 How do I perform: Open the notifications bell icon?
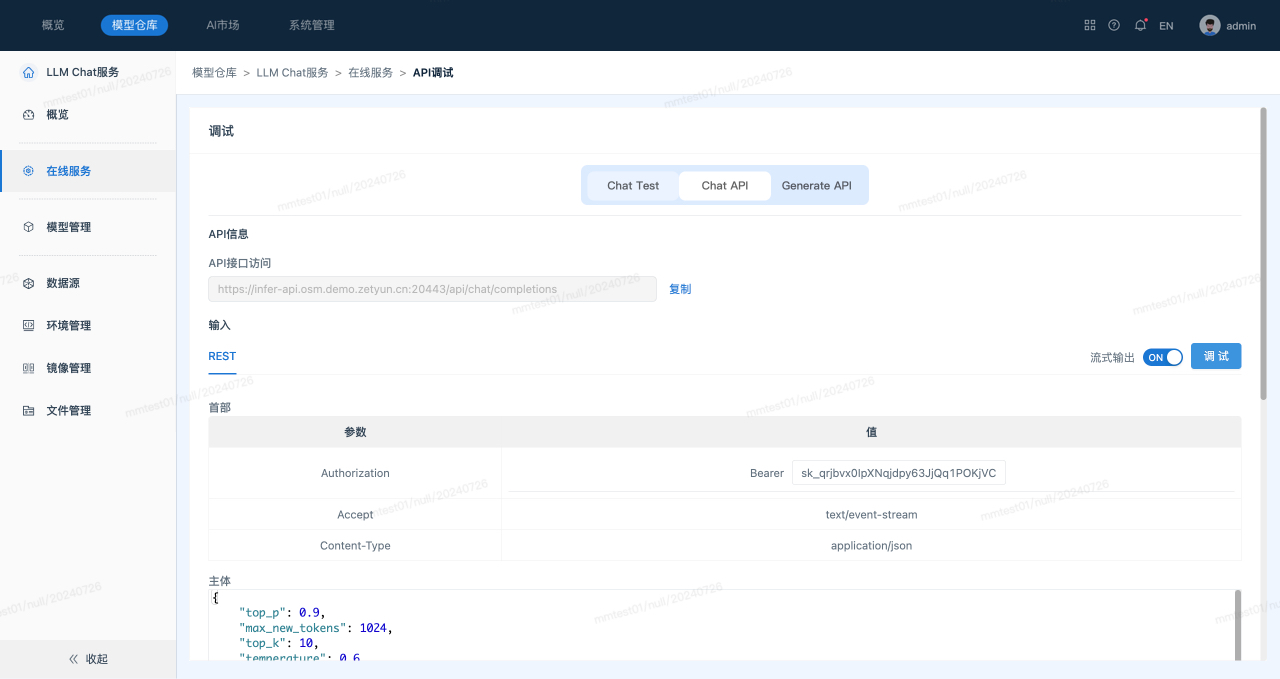point(1140,25)
